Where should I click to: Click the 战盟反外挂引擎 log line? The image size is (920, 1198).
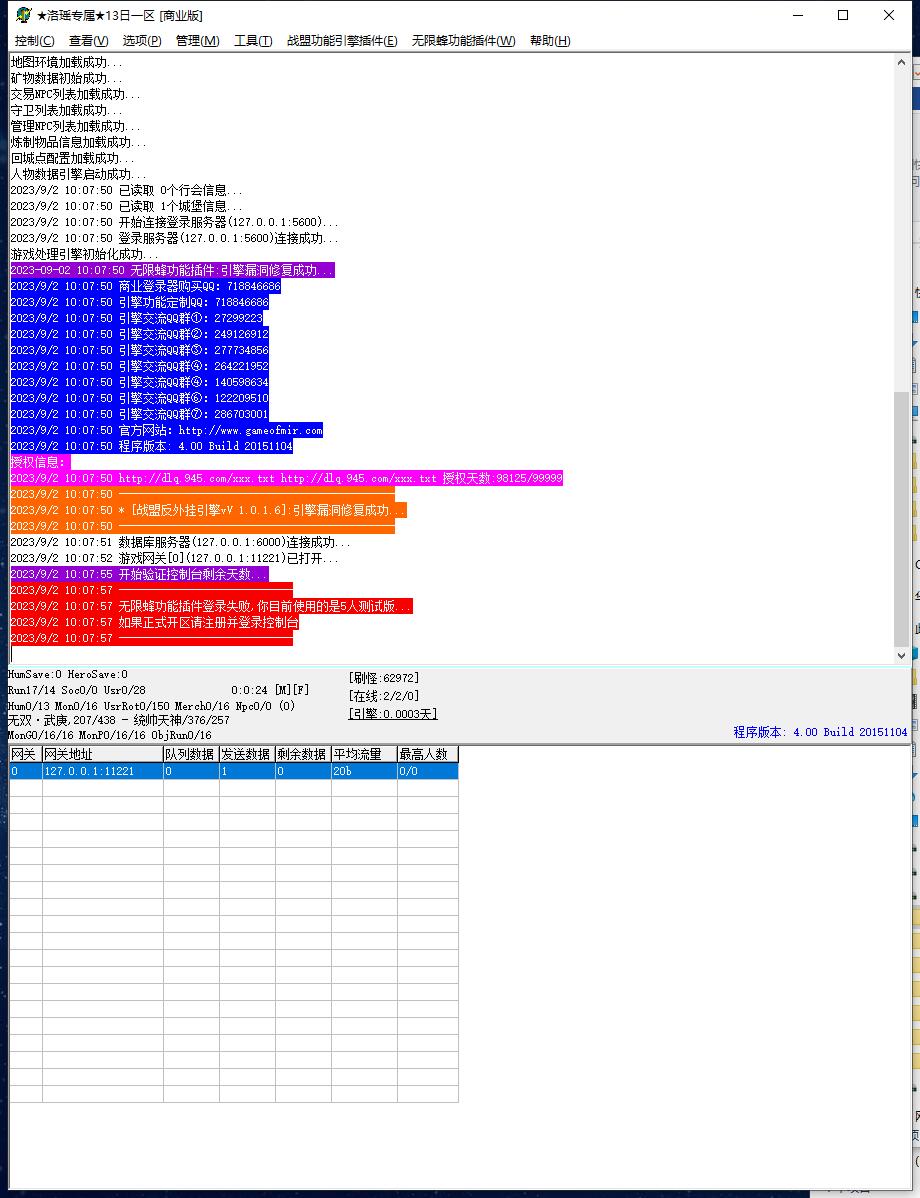click(209, 510)
